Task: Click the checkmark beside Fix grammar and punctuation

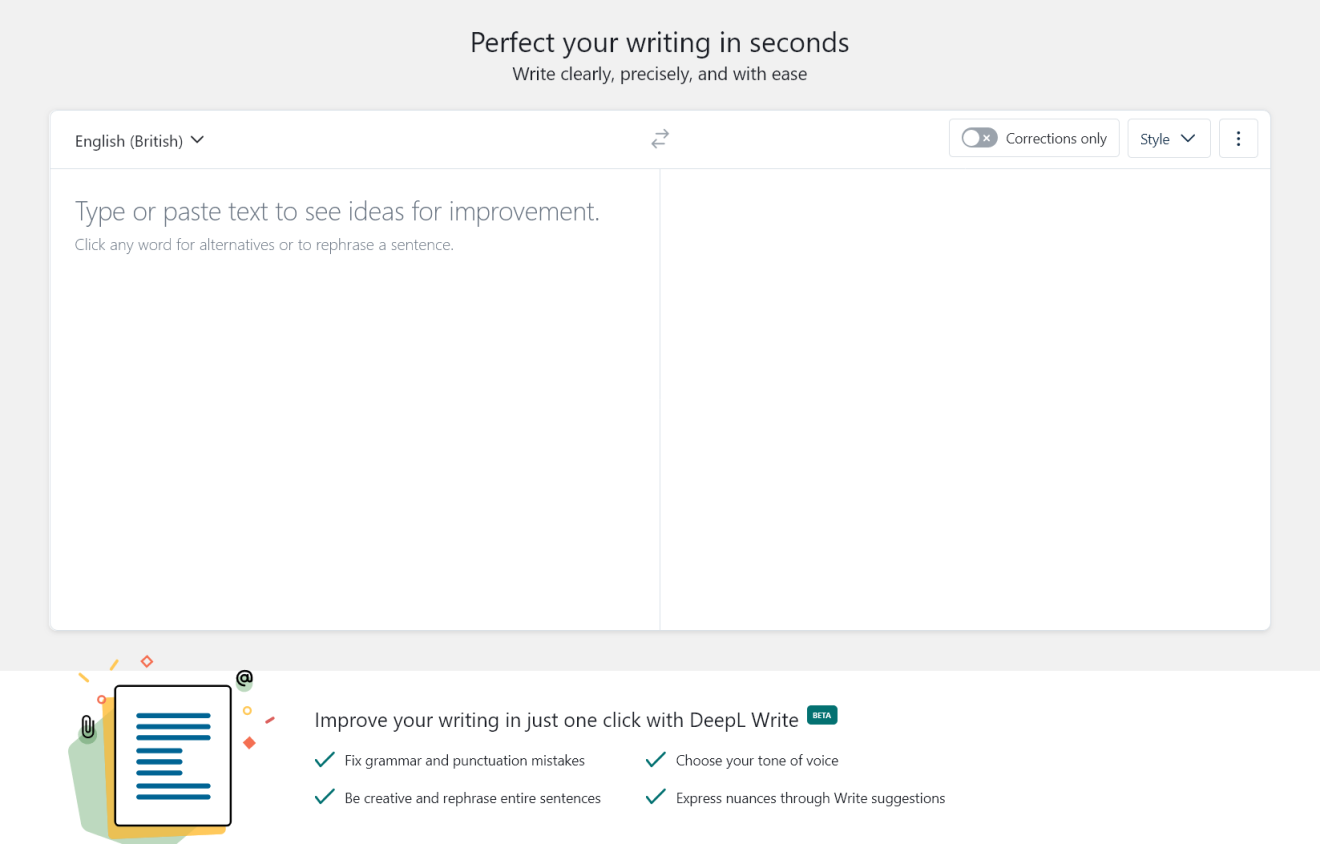Action: point(324,760)
